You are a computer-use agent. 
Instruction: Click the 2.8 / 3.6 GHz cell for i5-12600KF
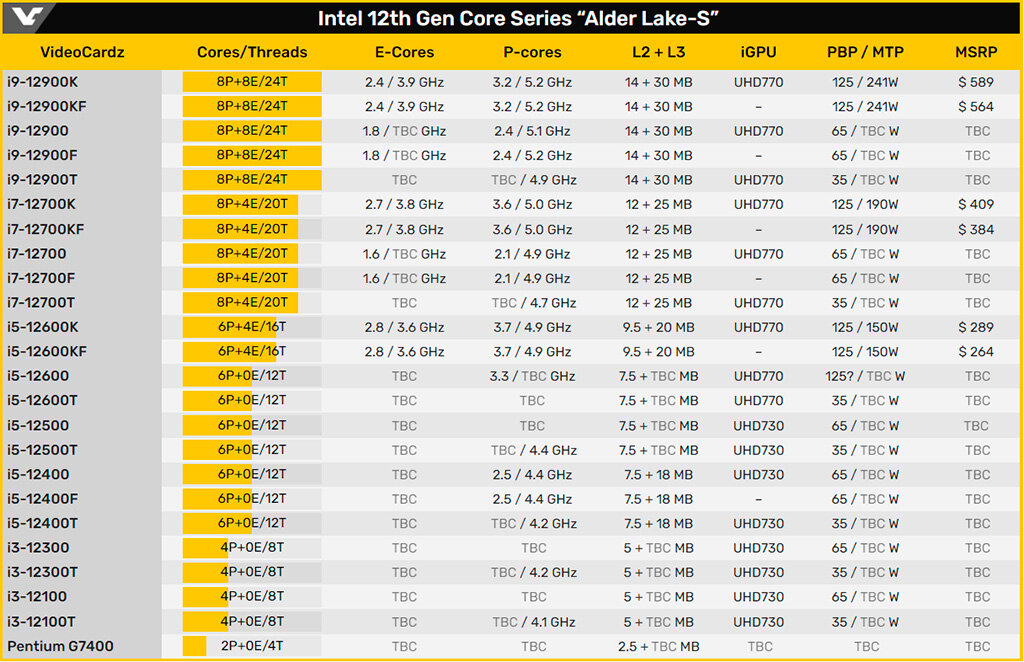coord(404,352)
